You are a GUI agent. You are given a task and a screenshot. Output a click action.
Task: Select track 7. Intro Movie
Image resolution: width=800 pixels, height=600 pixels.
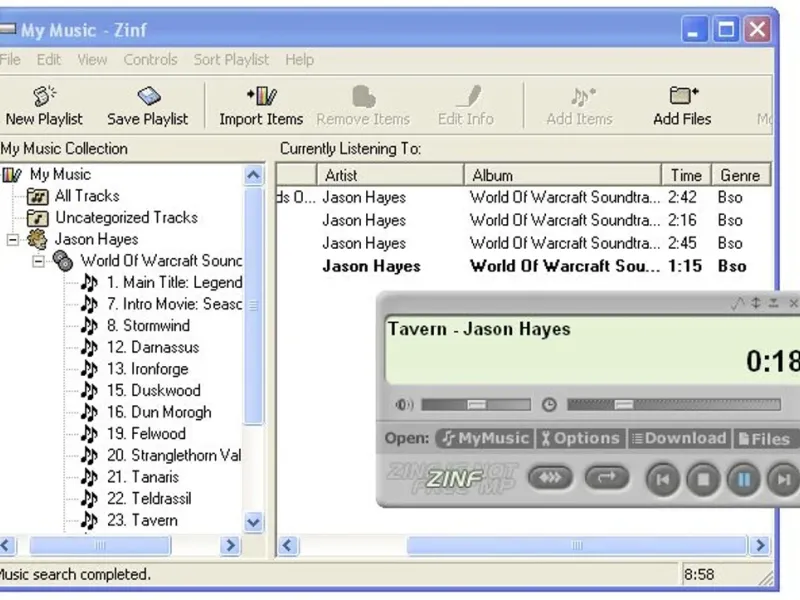[174, 304]
